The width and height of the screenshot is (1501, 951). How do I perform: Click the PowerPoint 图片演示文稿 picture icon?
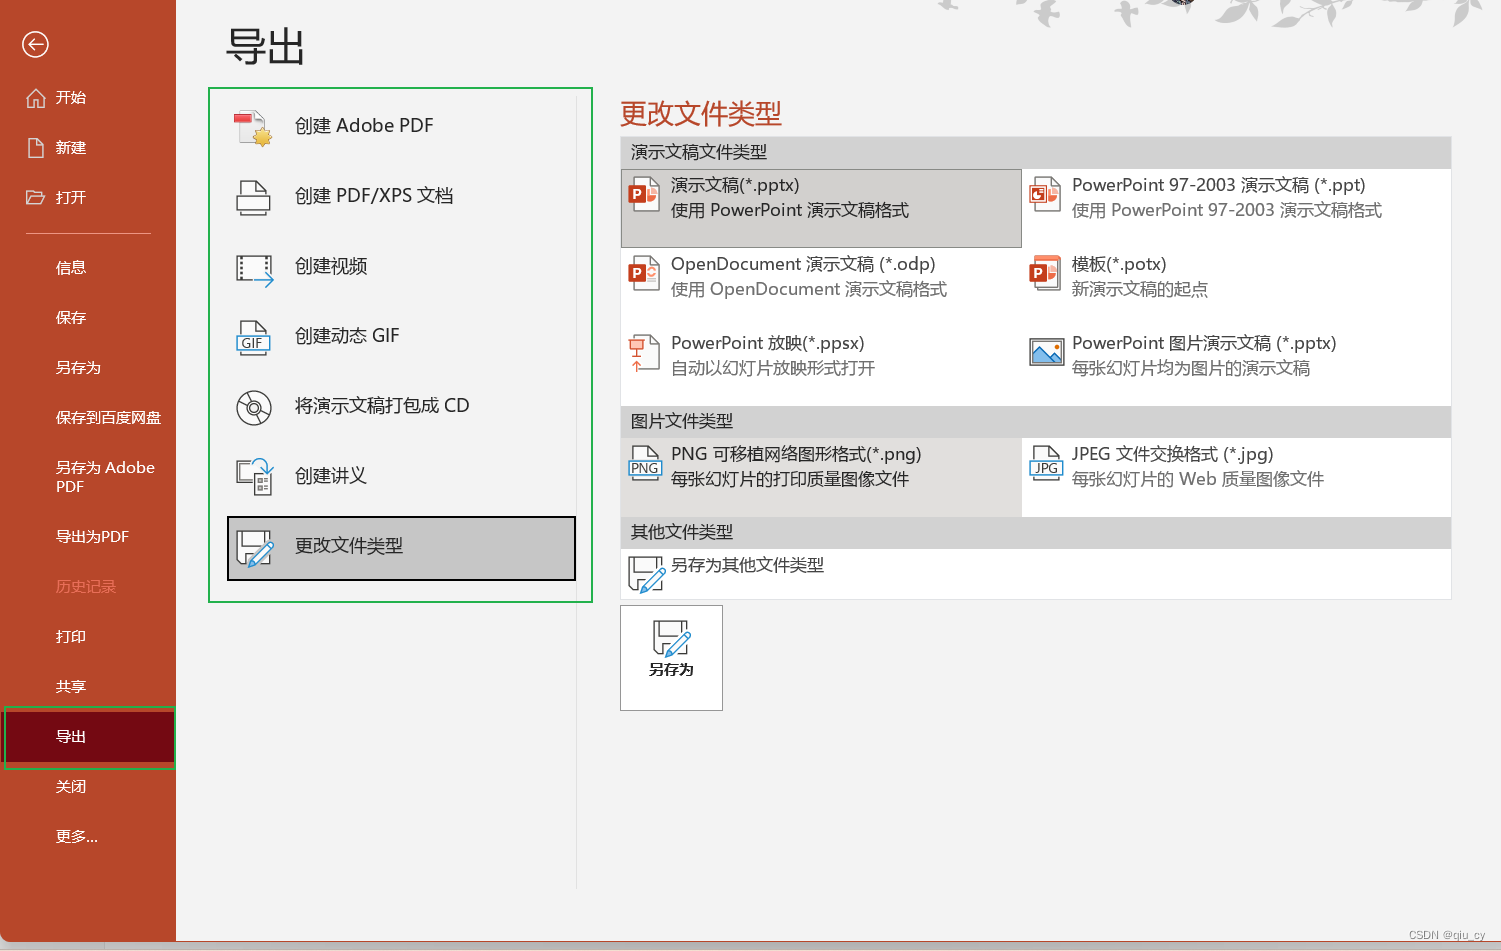(x=1046, y=353)
